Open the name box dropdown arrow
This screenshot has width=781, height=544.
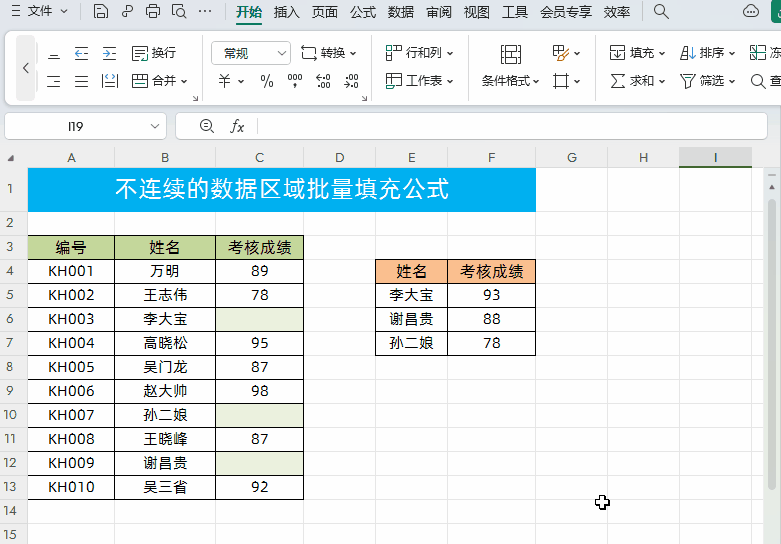pyautogui.click(x=155, y=127)
